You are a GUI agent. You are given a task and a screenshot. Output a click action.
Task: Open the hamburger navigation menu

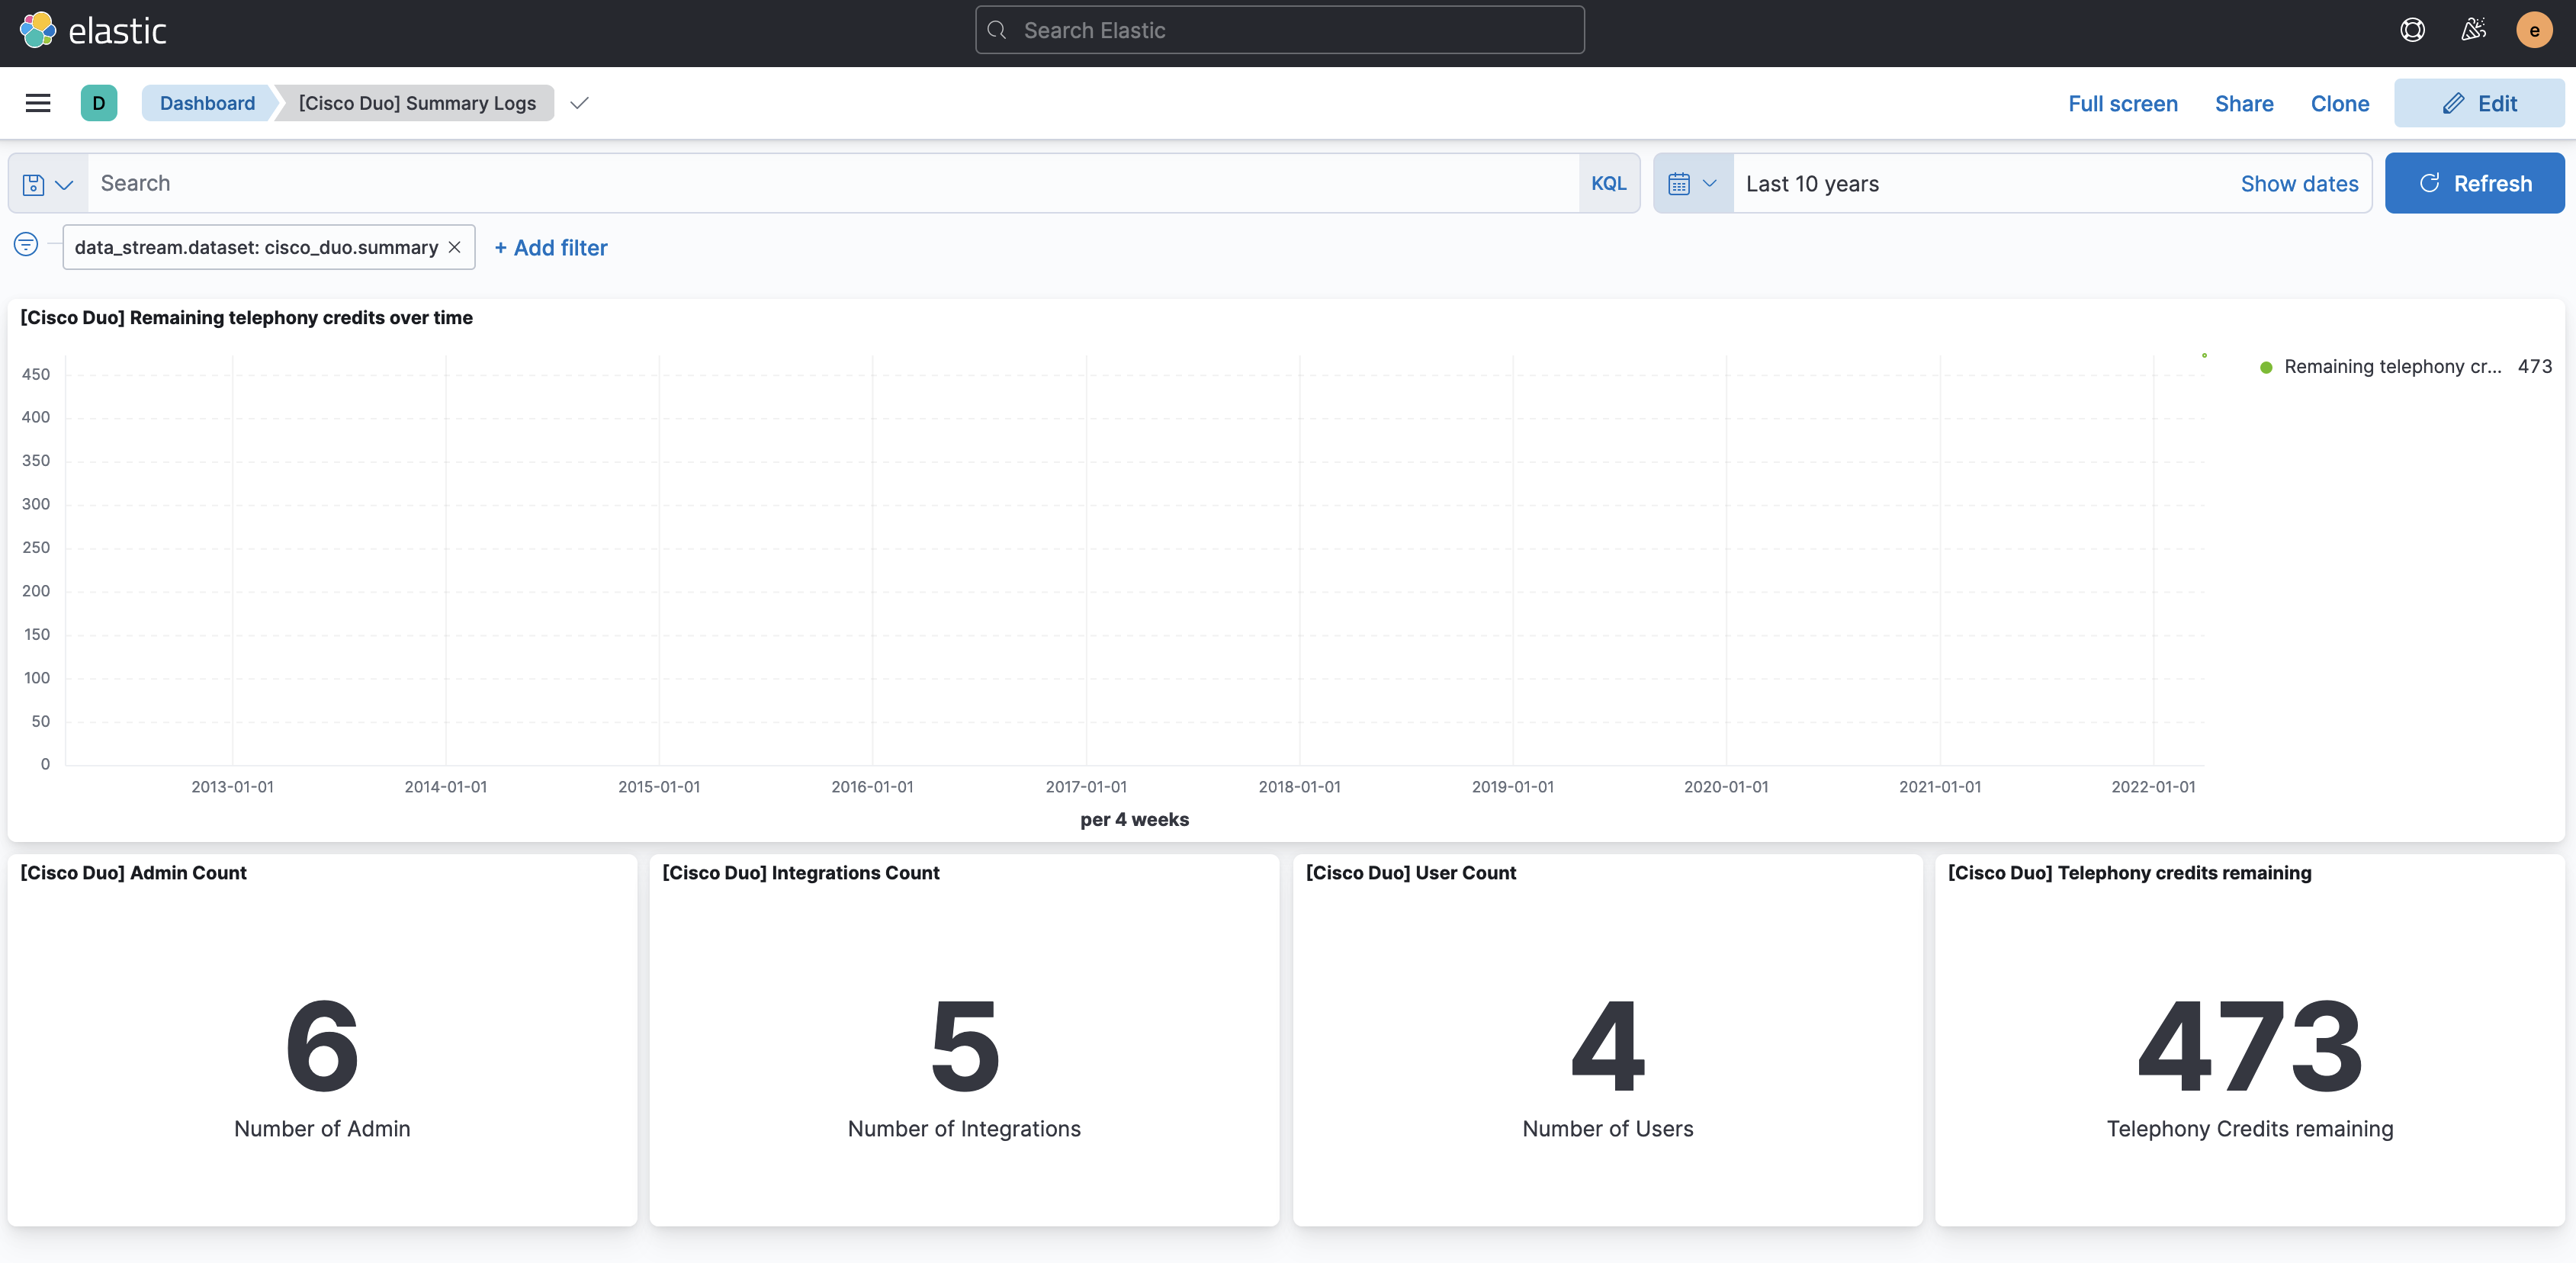pyautogui.click(x=38, y=103)
